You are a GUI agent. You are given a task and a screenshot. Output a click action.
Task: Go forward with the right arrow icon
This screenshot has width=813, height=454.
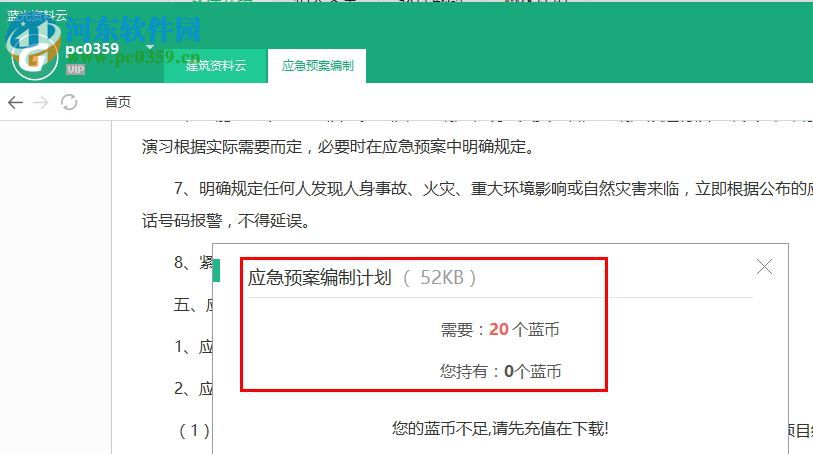pos(40,102)
